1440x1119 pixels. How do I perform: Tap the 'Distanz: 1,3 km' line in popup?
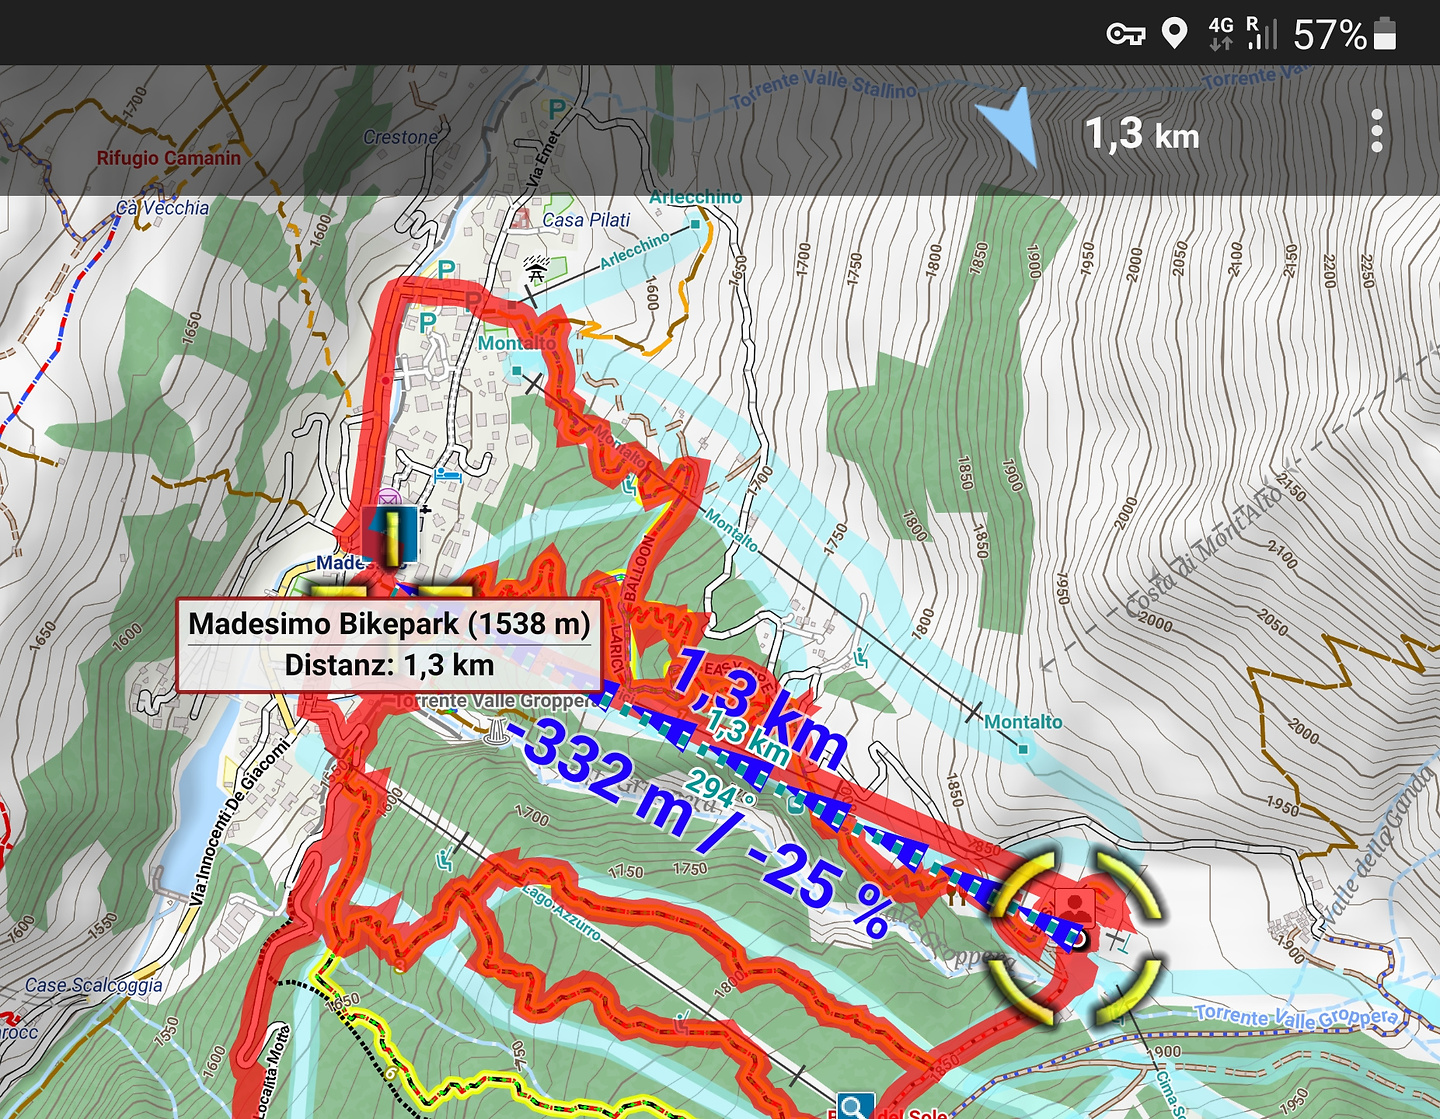pyautogui.click(x=389, y=665)
